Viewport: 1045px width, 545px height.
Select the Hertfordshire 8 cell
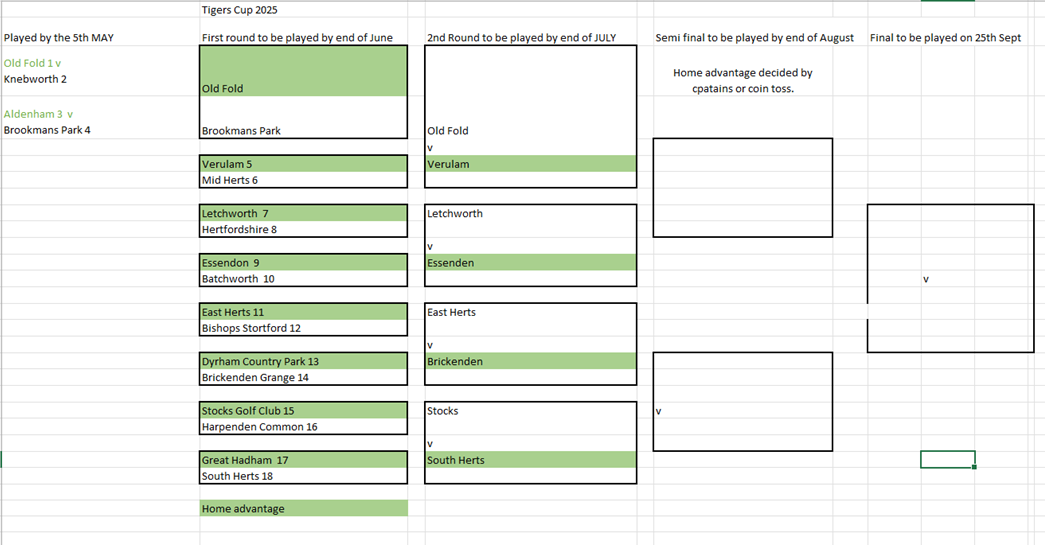coord(303,229)
